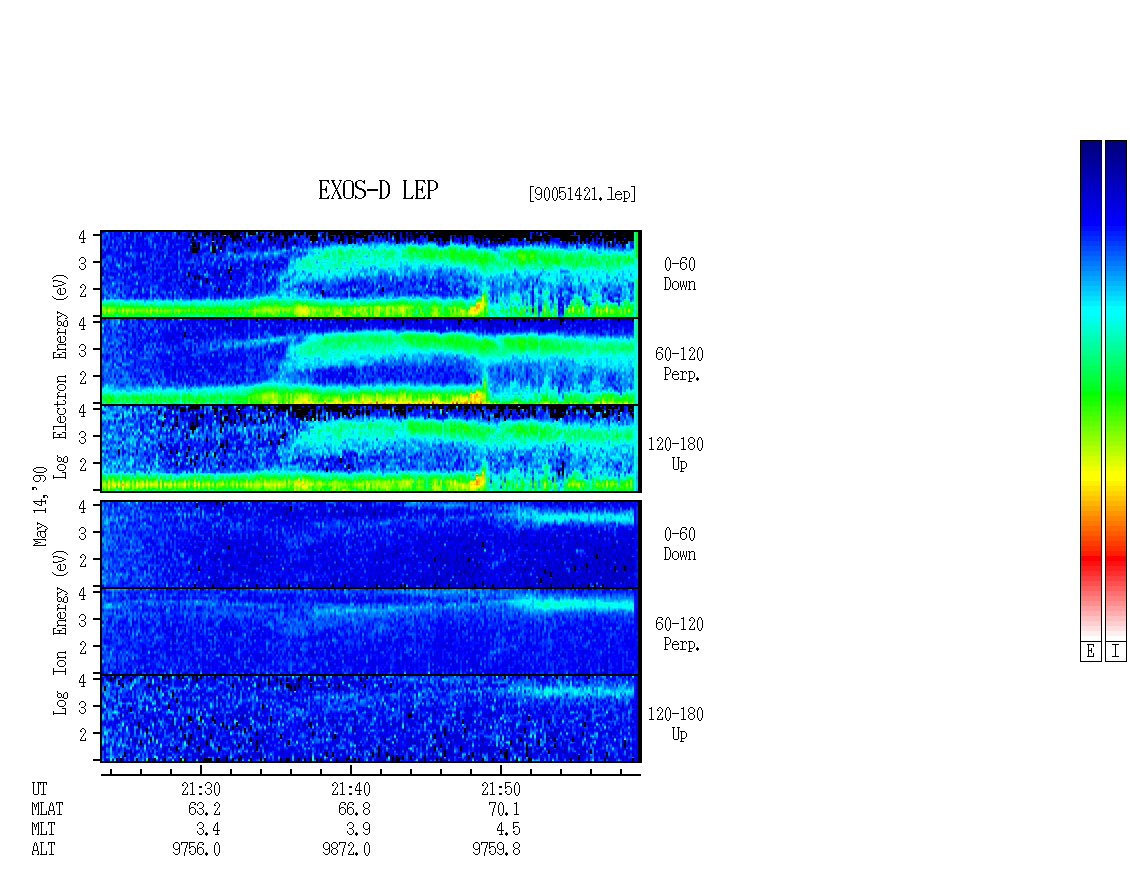1130x875 pixels.
Task: Click the ALT value 9872.0
Action: click(346, 850)
